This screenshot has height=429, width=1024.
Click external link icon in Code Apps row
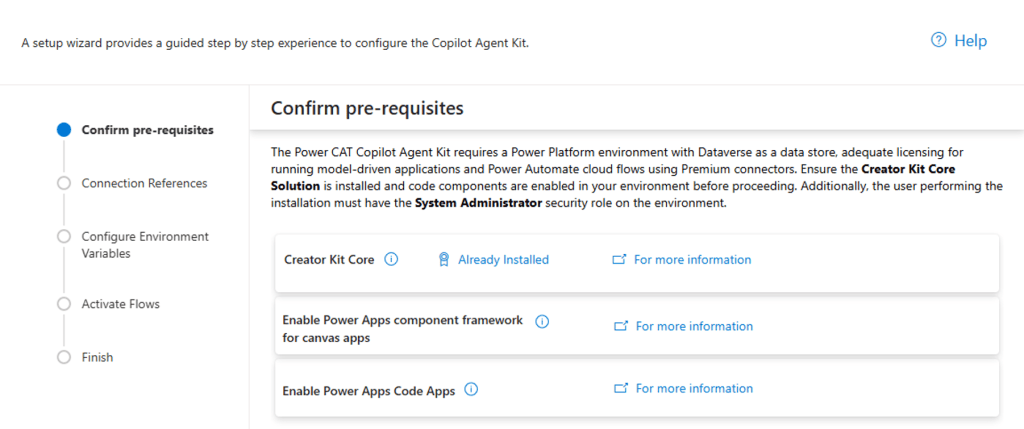pos(621,389)
